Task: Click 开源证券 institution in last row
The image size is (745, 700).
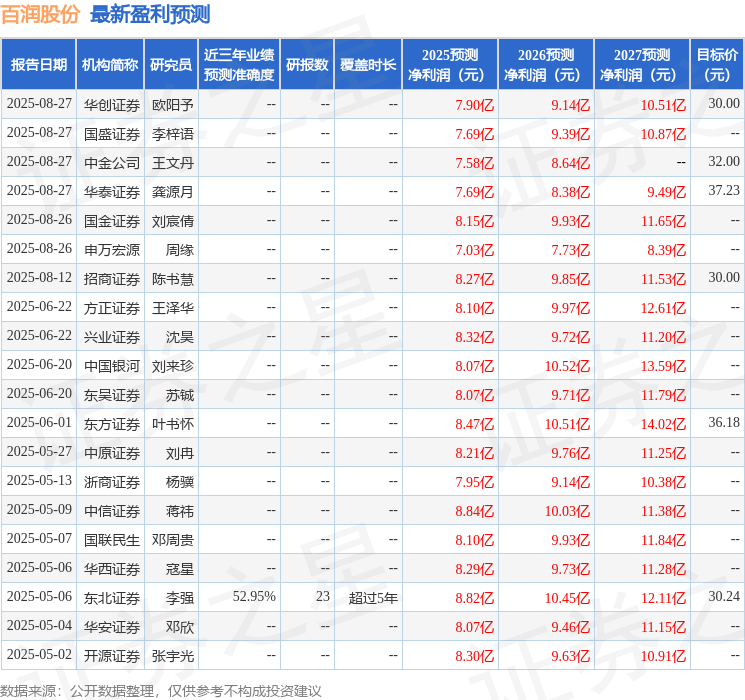Action: 112,656
